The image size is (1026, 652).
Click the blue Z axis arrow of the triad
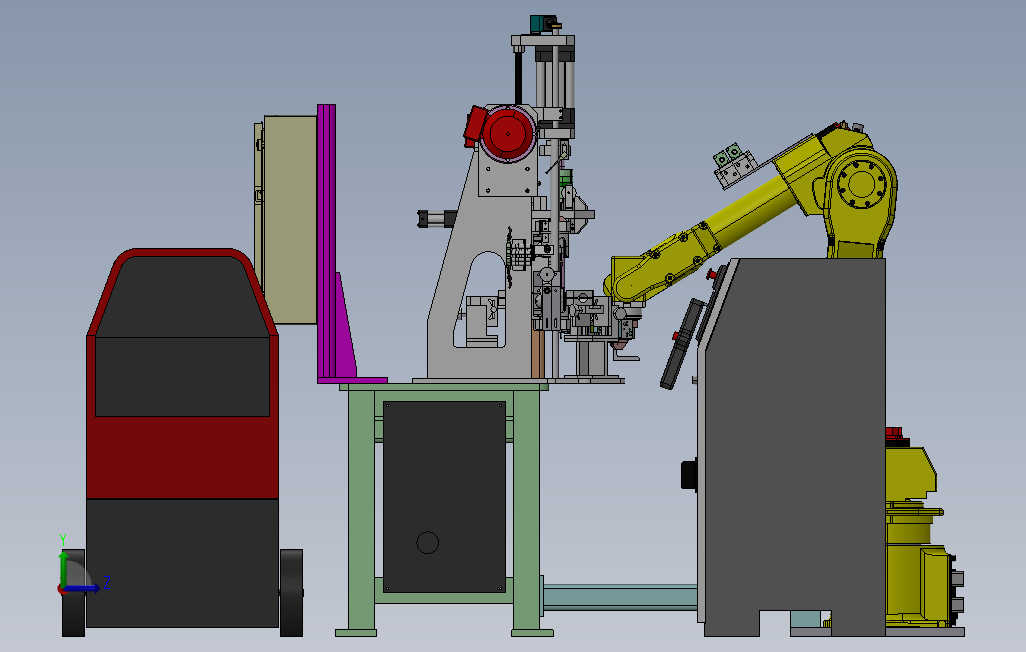pyautogui.click(x=84, y=589)
